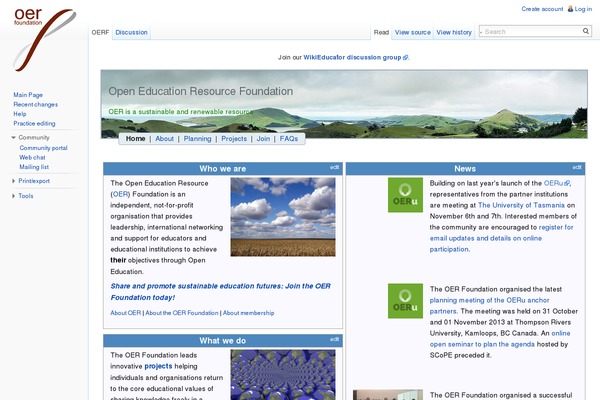Open Mailing list in the sidebar
The width and height of the screenshot is (600, 400).
tap(34, 167)
